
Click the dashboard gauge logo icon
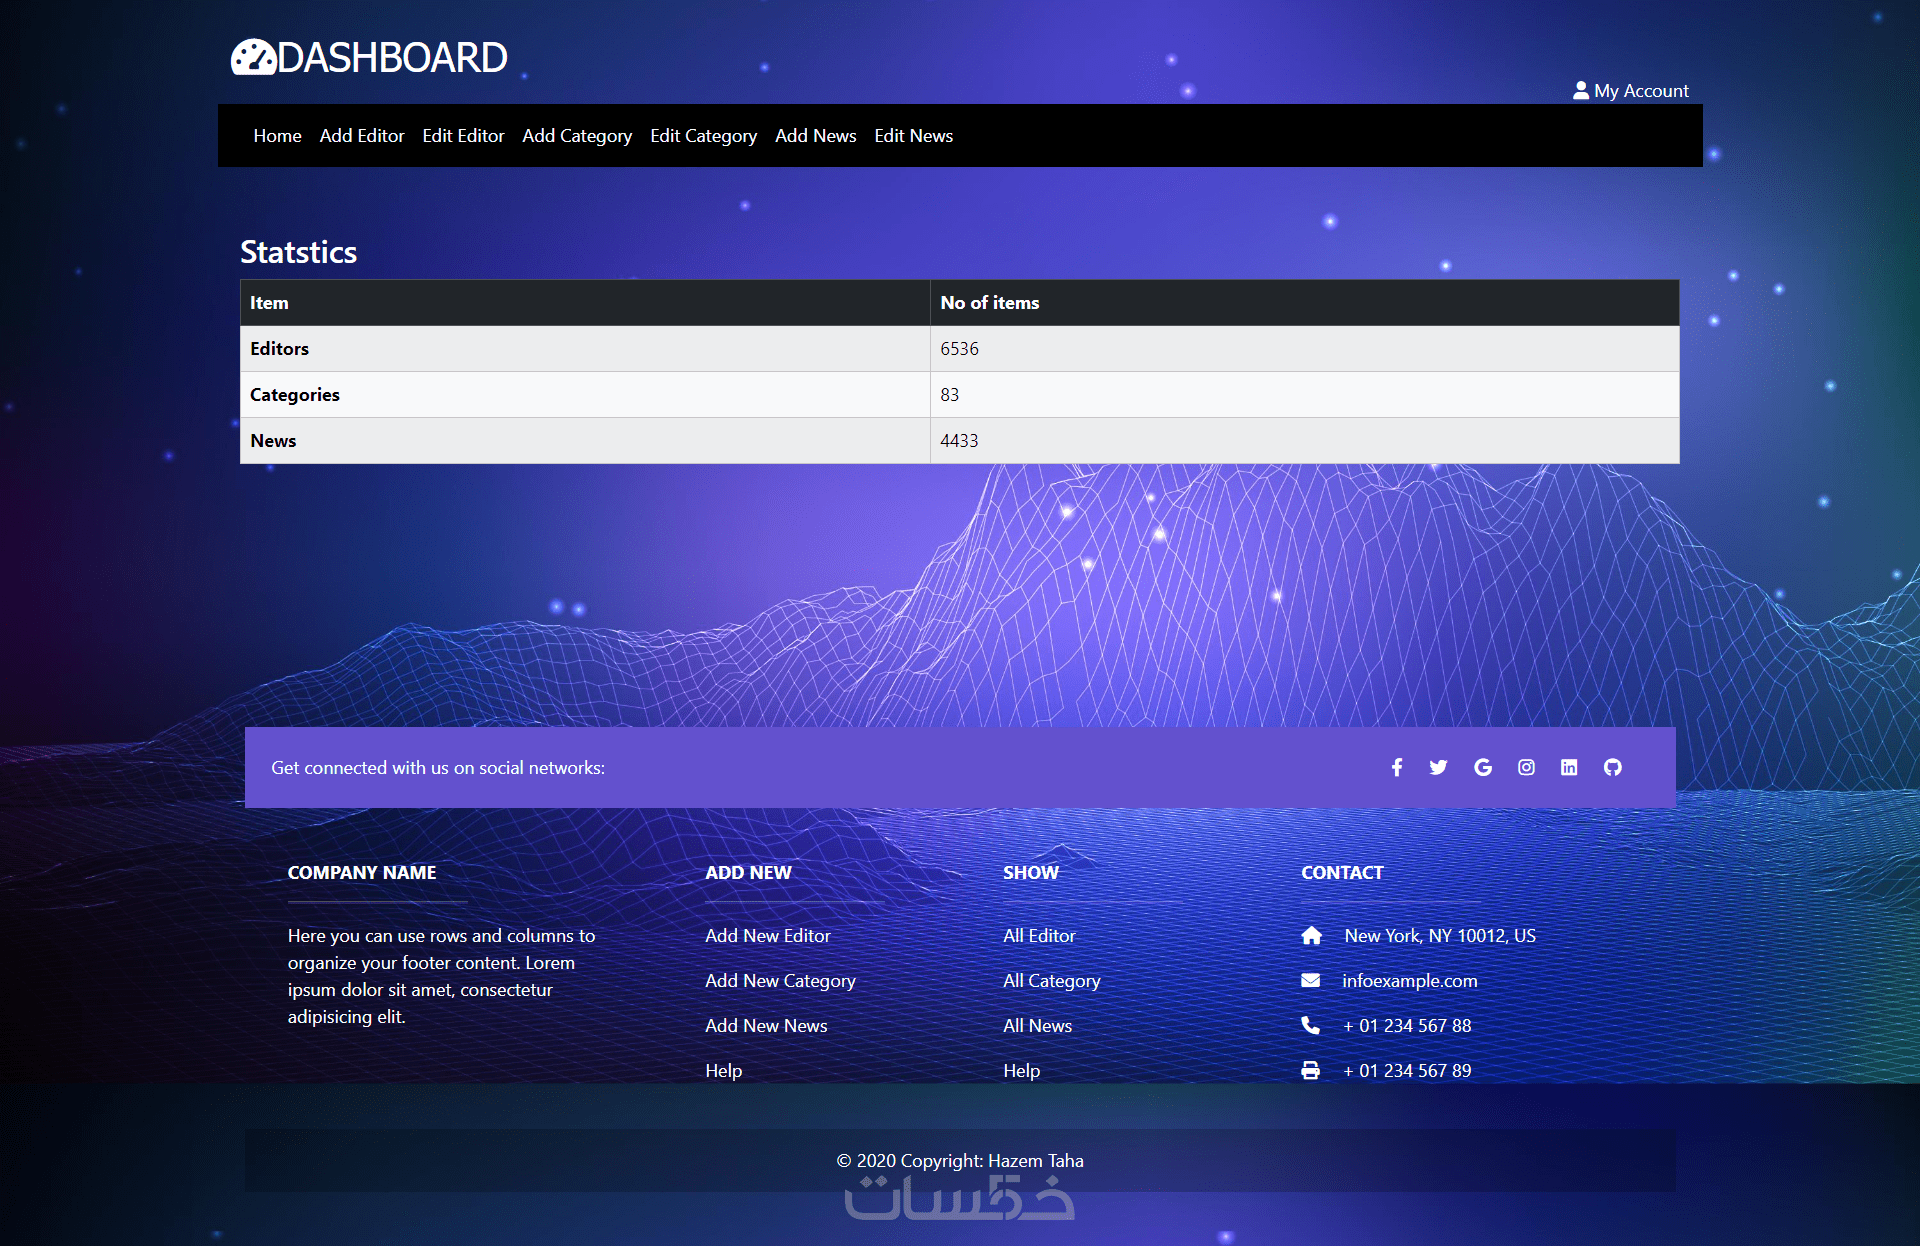(253, 57)
